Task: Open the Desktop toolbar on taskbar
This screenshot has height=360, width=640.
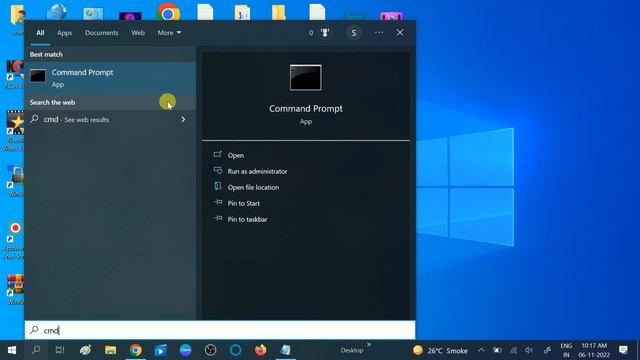Action: tap(352, 351)
